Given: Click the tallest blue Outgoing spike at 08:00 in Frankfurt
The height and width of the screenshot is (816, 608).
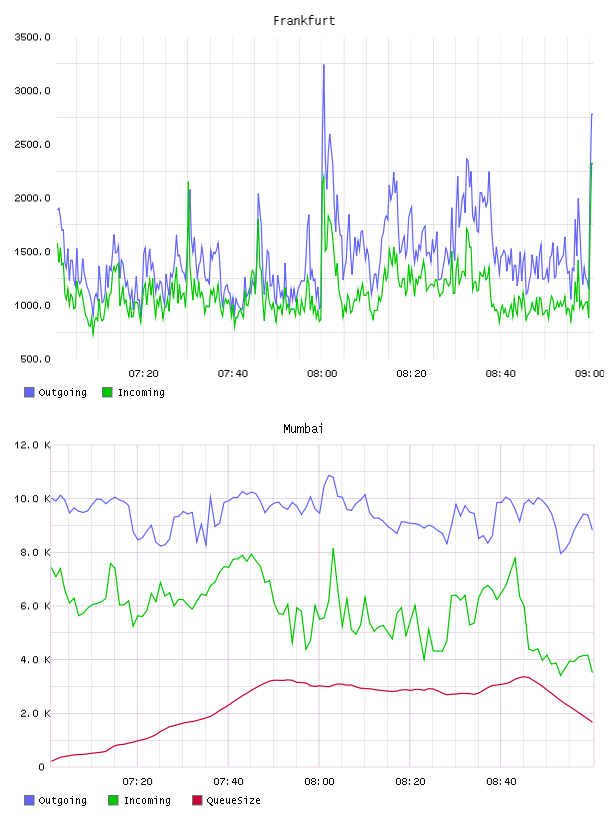Looking at the screenshot, I should pos(324,66).
